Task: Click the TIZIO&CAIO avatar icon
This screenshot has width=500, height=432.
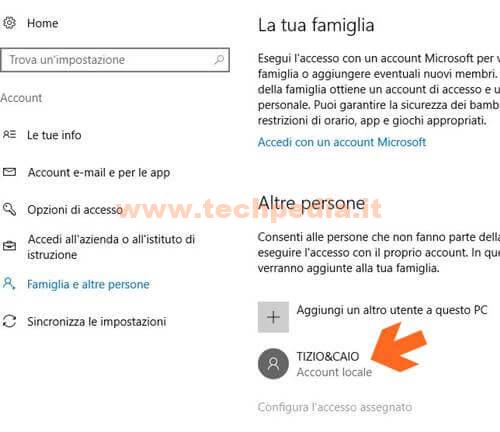Action: click(273, 364)
